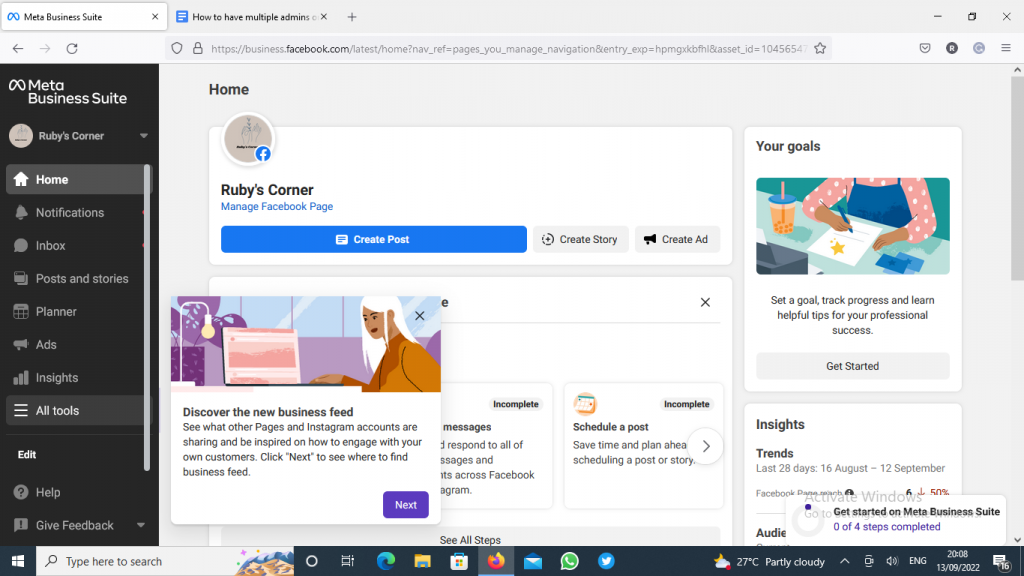Image resolution: width=1024 pixels, height=576 pixels.
Task: Click Ruby's Corner page profile picture
Action: click(x=248, y=138)
